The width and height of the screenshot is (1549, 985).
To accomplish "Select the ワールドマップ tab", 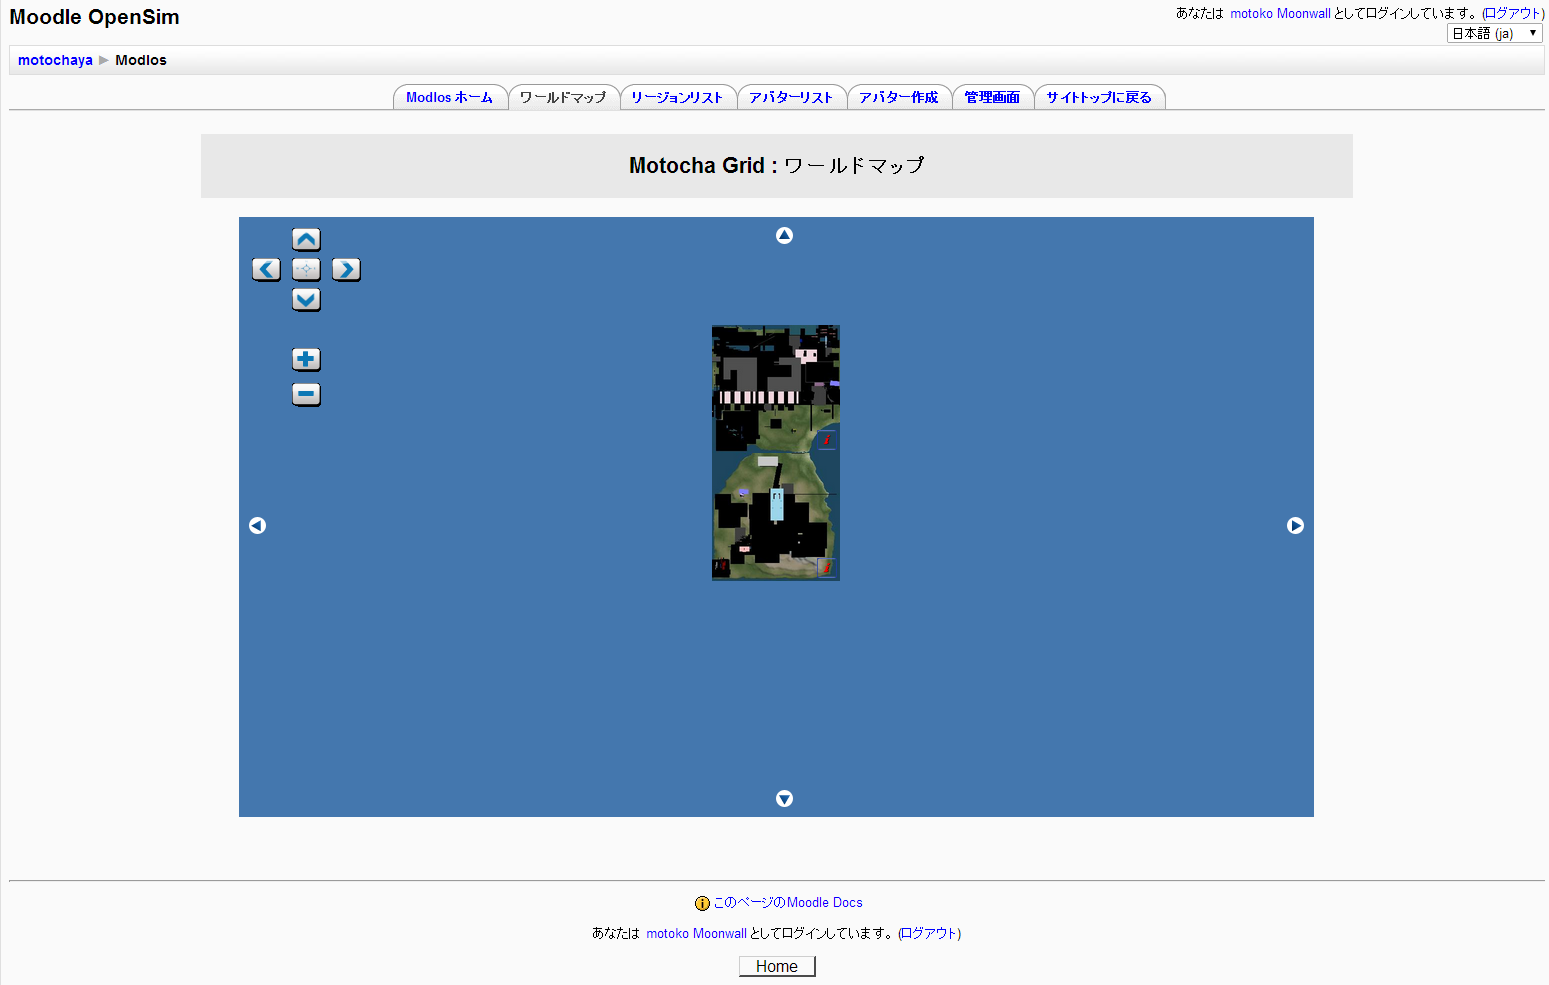I will click(x=563, y=97).
